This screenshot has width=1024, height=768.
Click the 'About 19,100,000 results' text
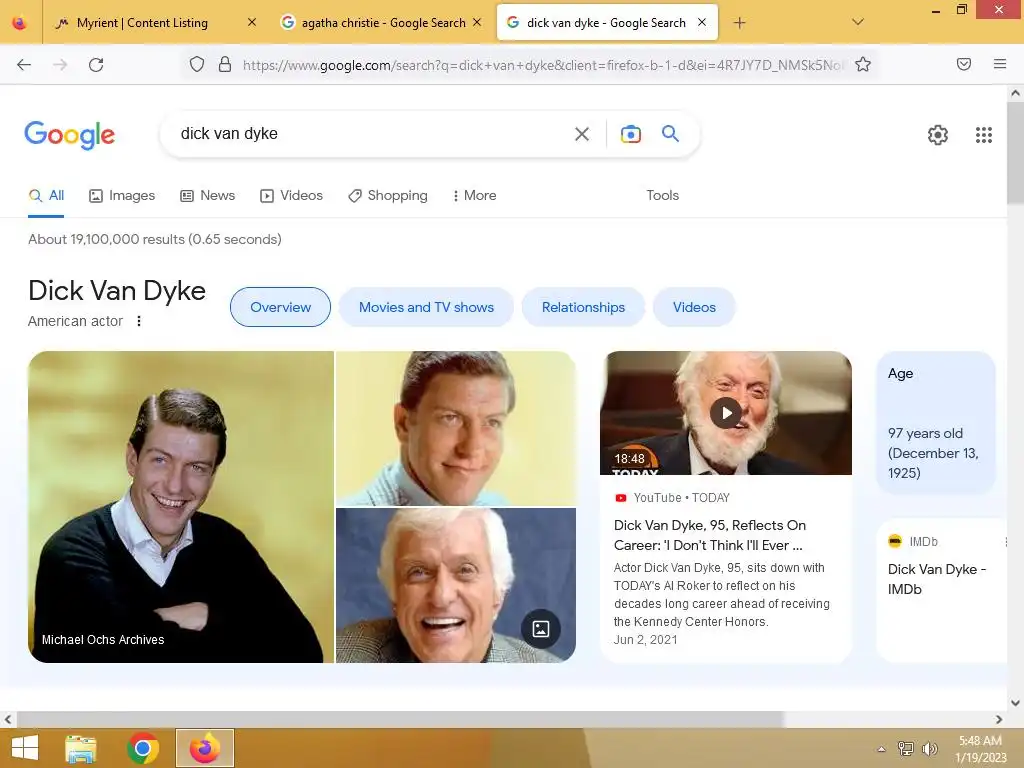[x=155, y=239]
